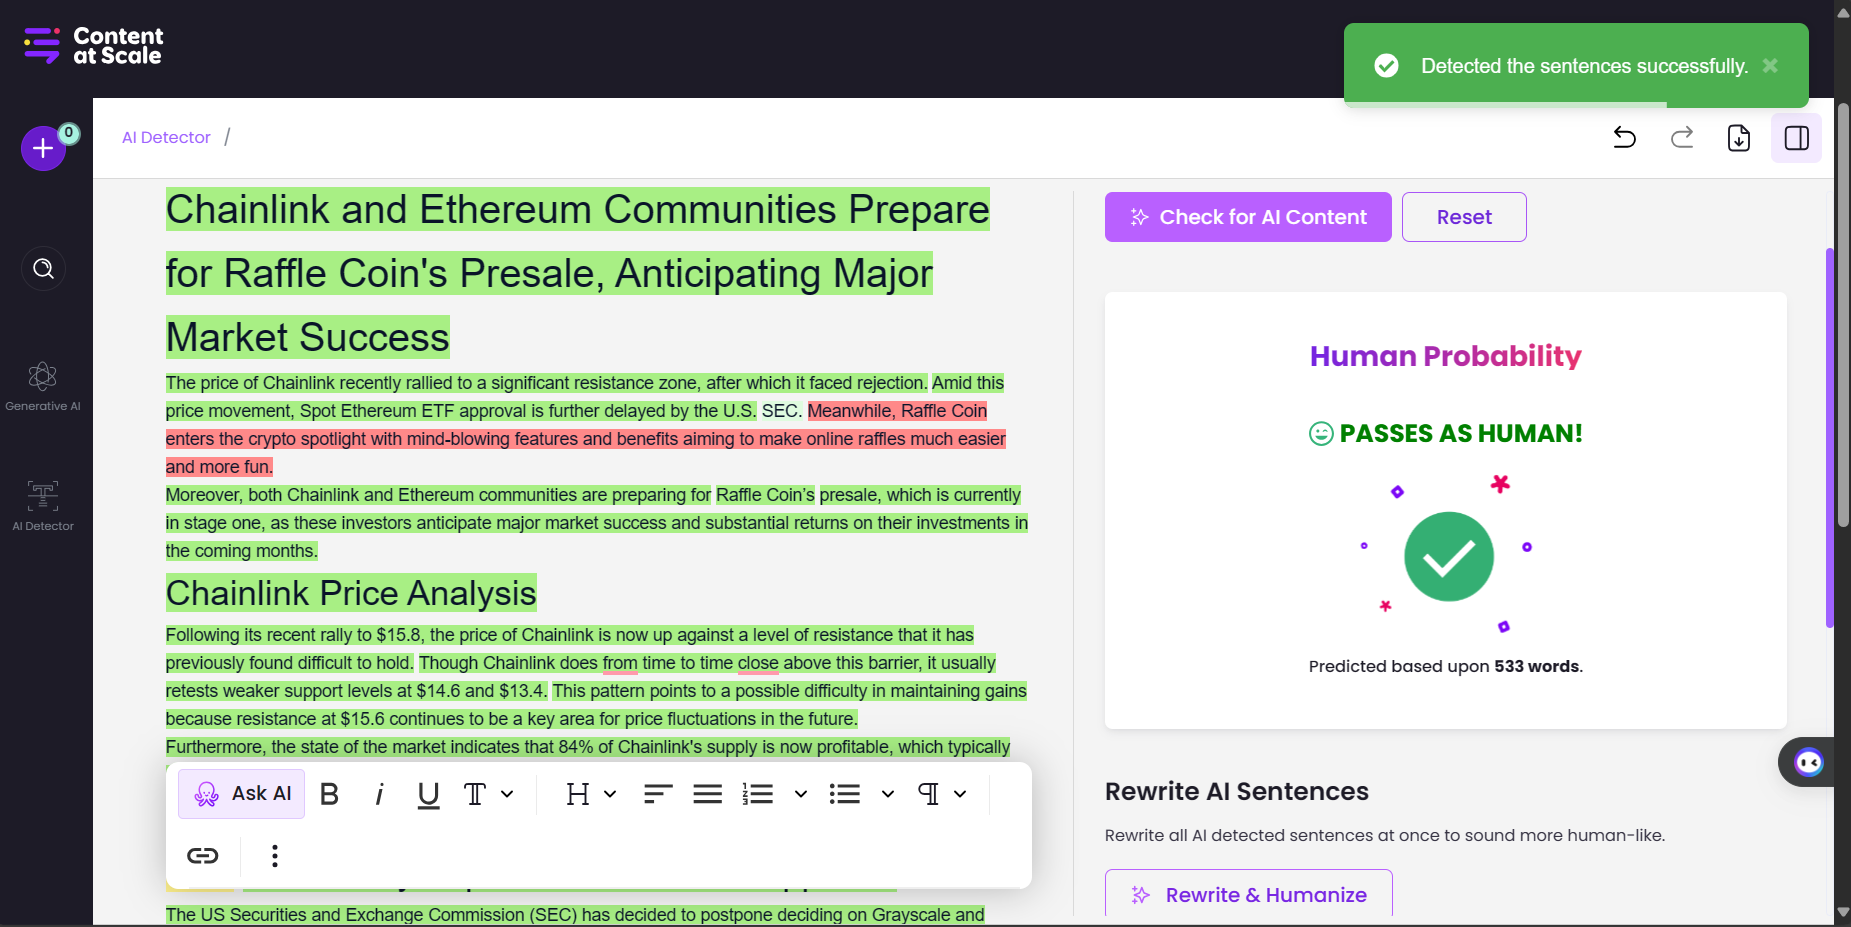Click the 'Human Probability' heading
This screenshot has width=1851, height=927.
tap(1446, 356)
